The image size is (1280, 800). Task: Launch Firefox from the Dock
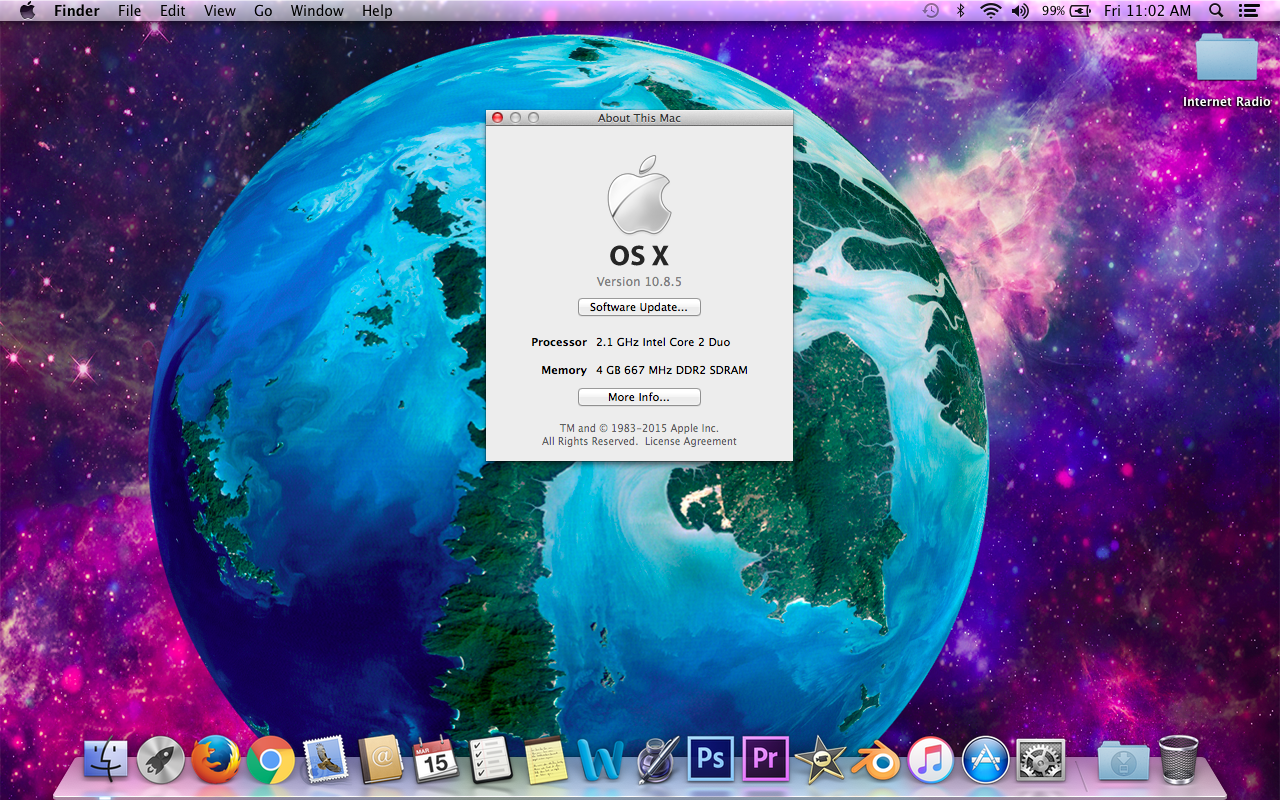pos(215,761)
